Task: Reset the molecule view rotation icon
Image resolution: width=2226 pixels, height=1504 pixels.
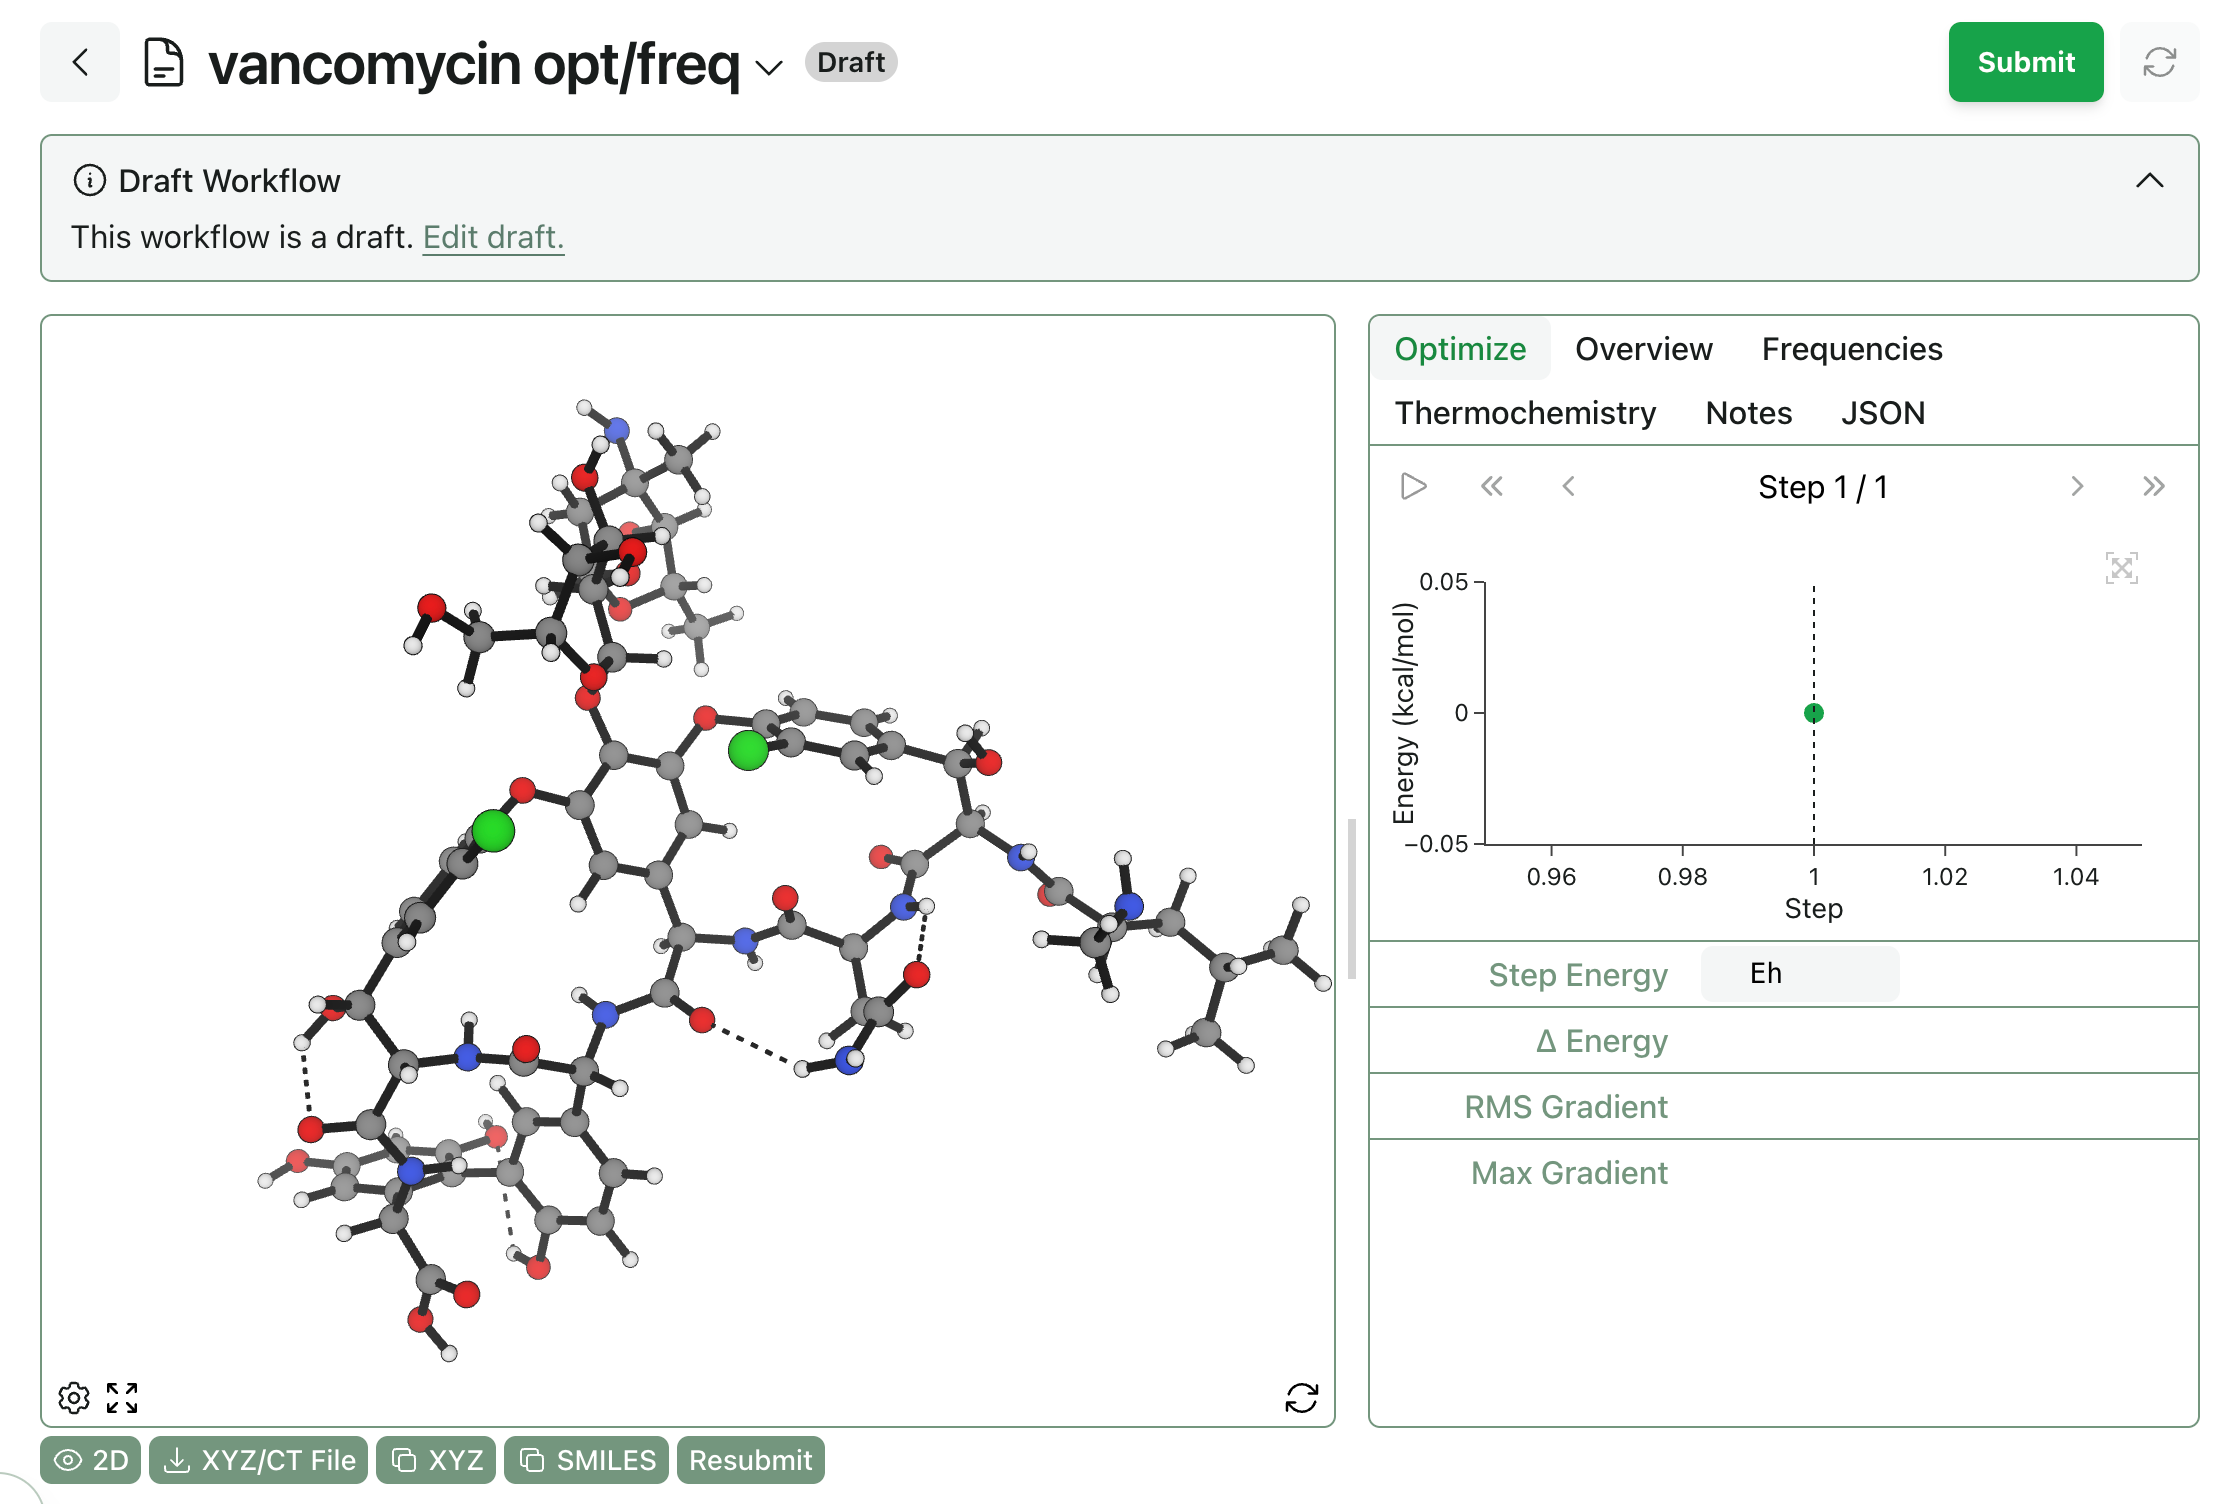Action: click(1301, 1397)
